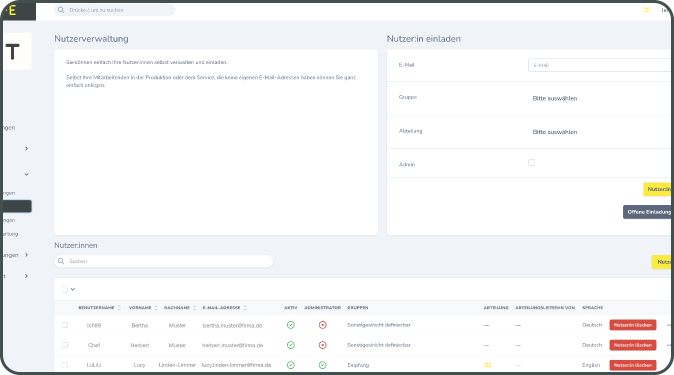Click the username Chef
674x375 pixels.
coord(94,345)
